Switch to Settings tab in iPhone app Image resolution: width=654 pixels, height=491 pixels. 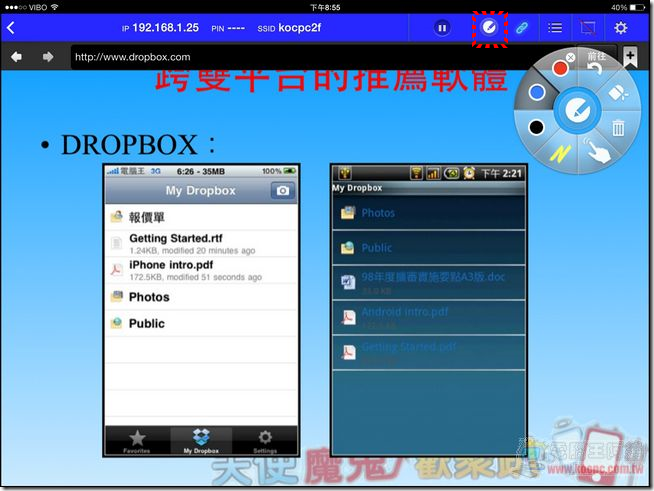point(265,441)
